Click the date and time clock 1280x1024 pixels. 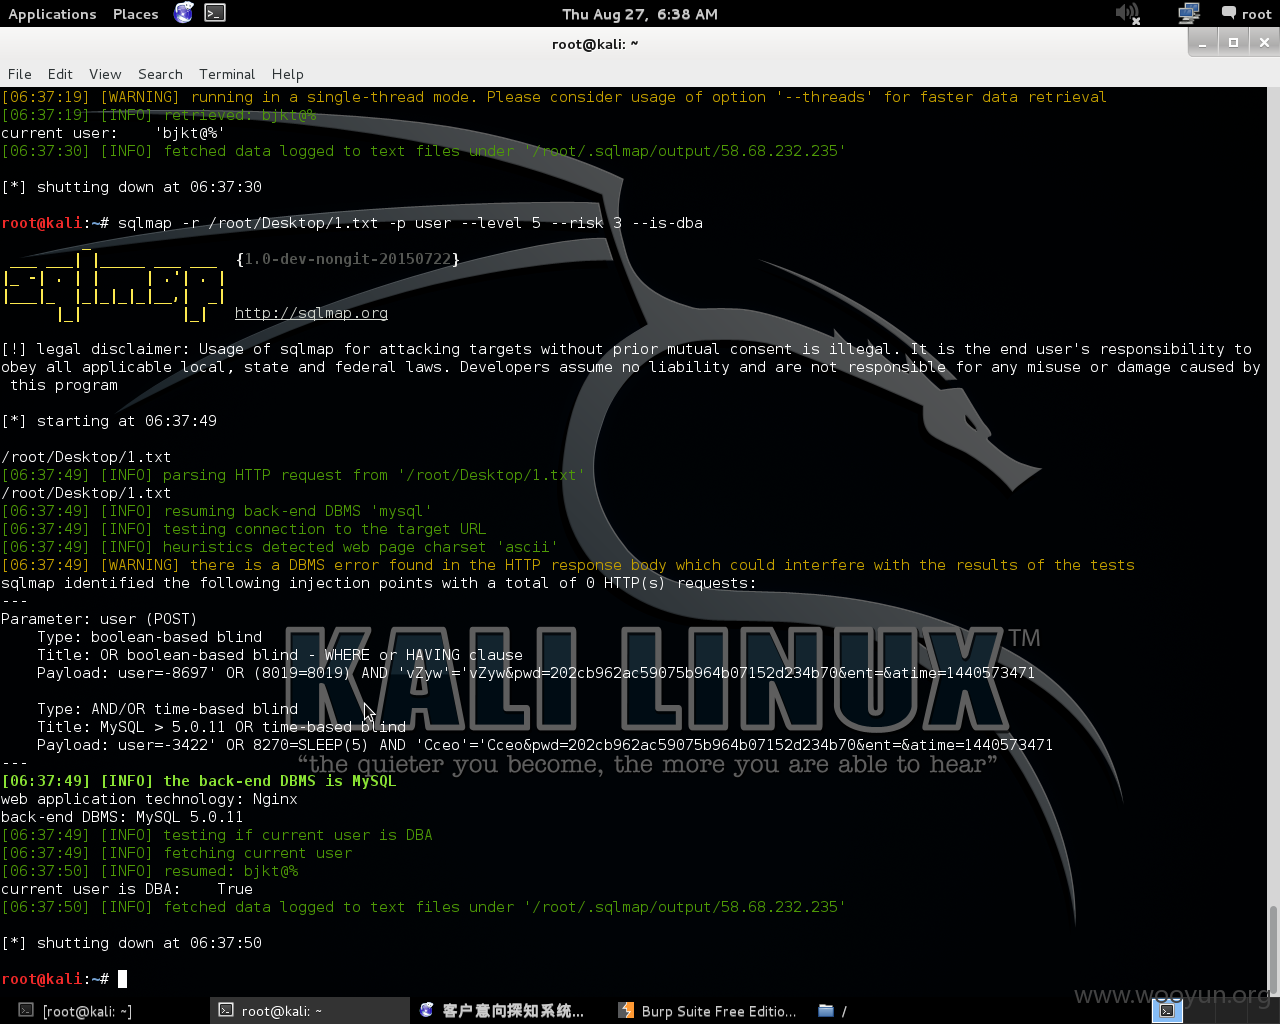pyautogui.click(x=640, y=14)
